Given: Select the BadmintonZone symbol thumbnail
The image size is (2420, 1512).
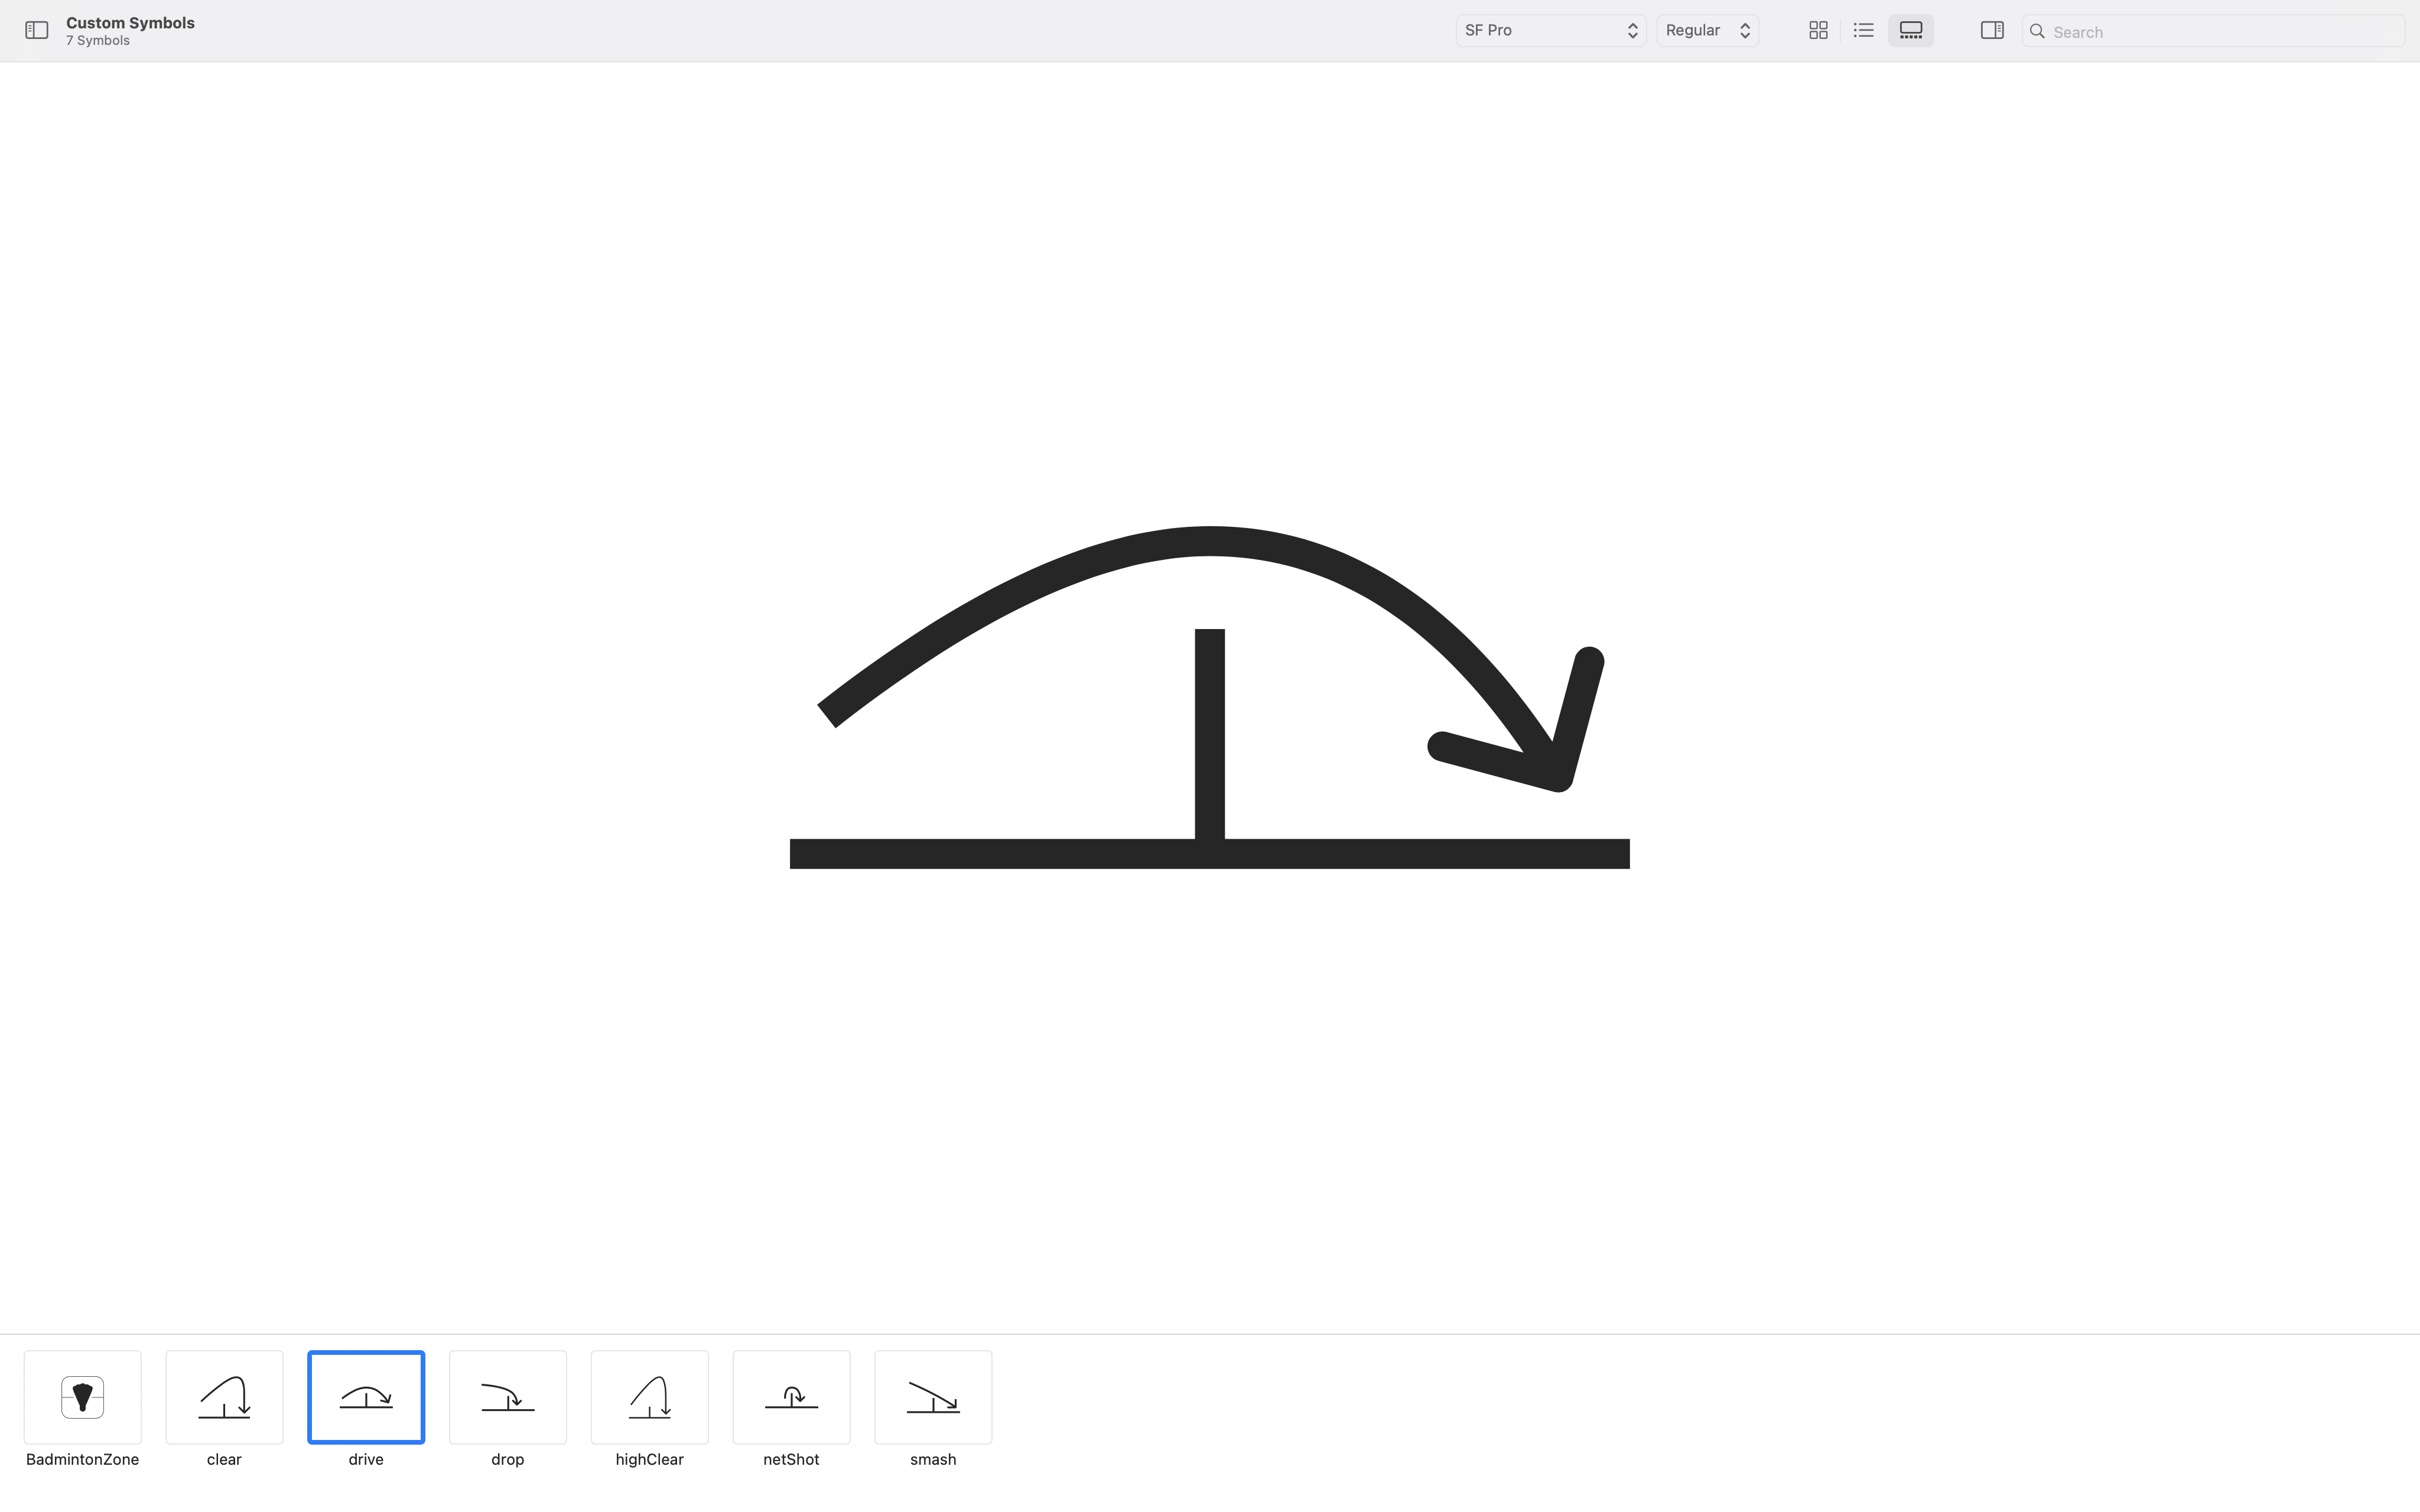Looking at the screenshot, I should click(x=83, y=1397).
